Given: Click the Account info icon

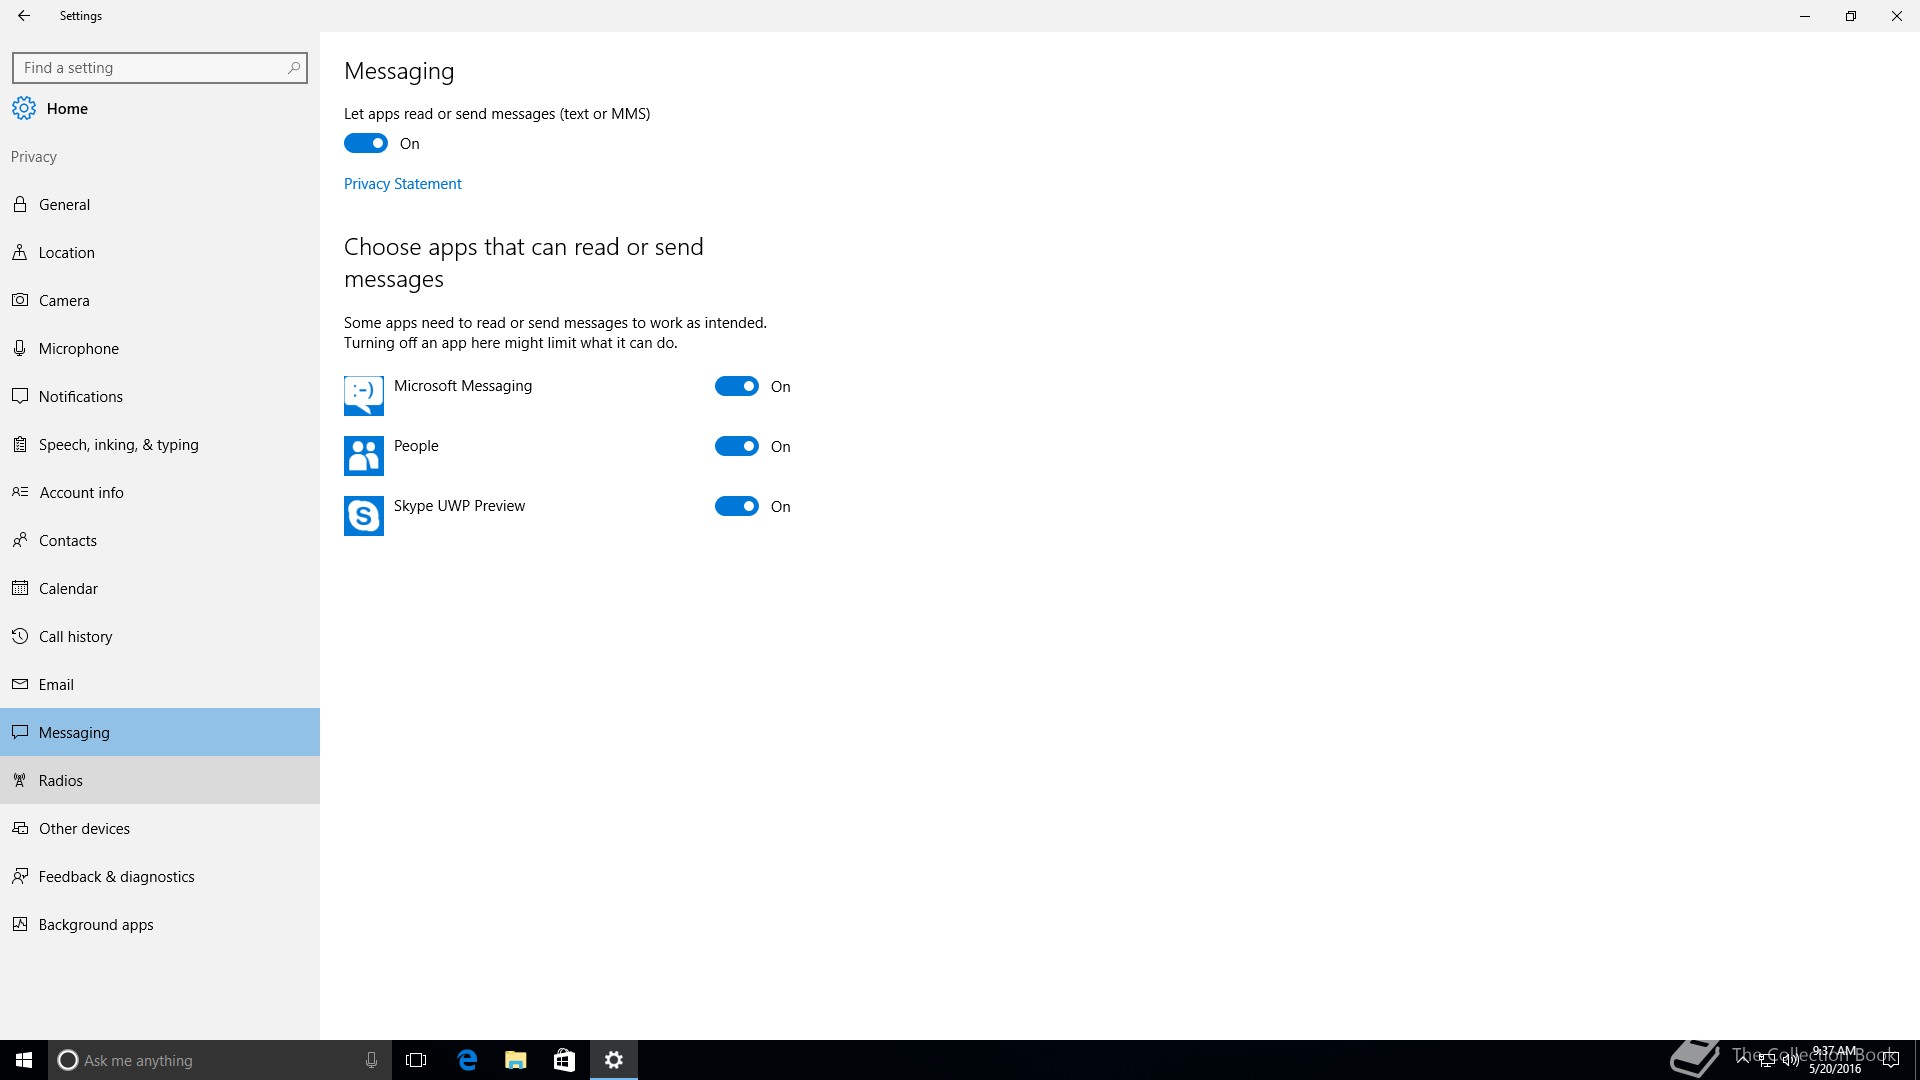Looking at the screenshot, I should [20, 492].
